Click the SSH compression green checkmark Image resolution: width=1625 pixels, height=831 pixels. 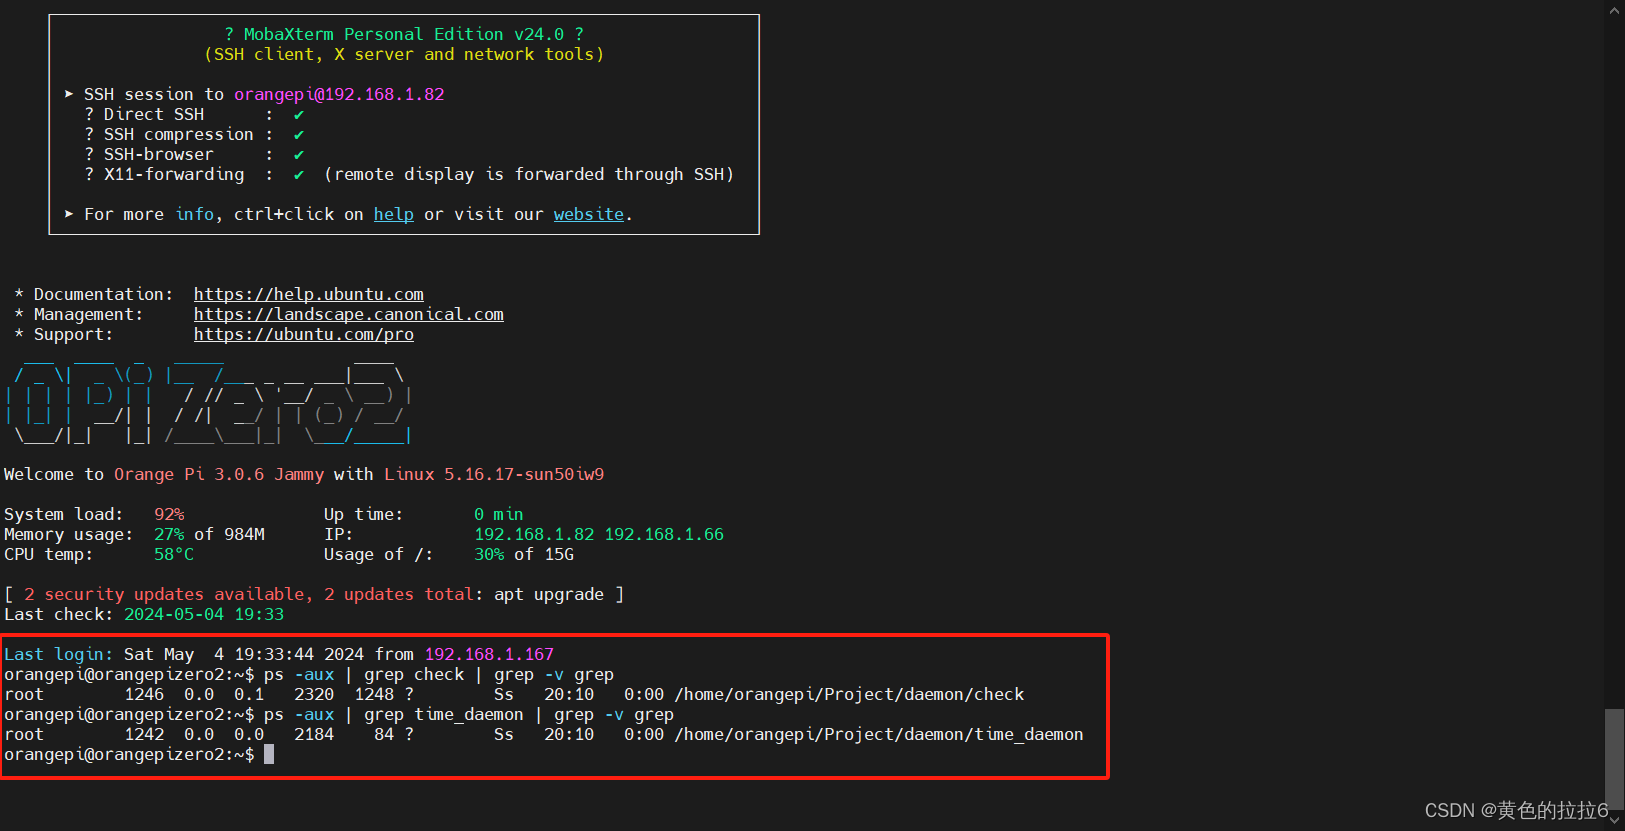(x=298, y=134)
